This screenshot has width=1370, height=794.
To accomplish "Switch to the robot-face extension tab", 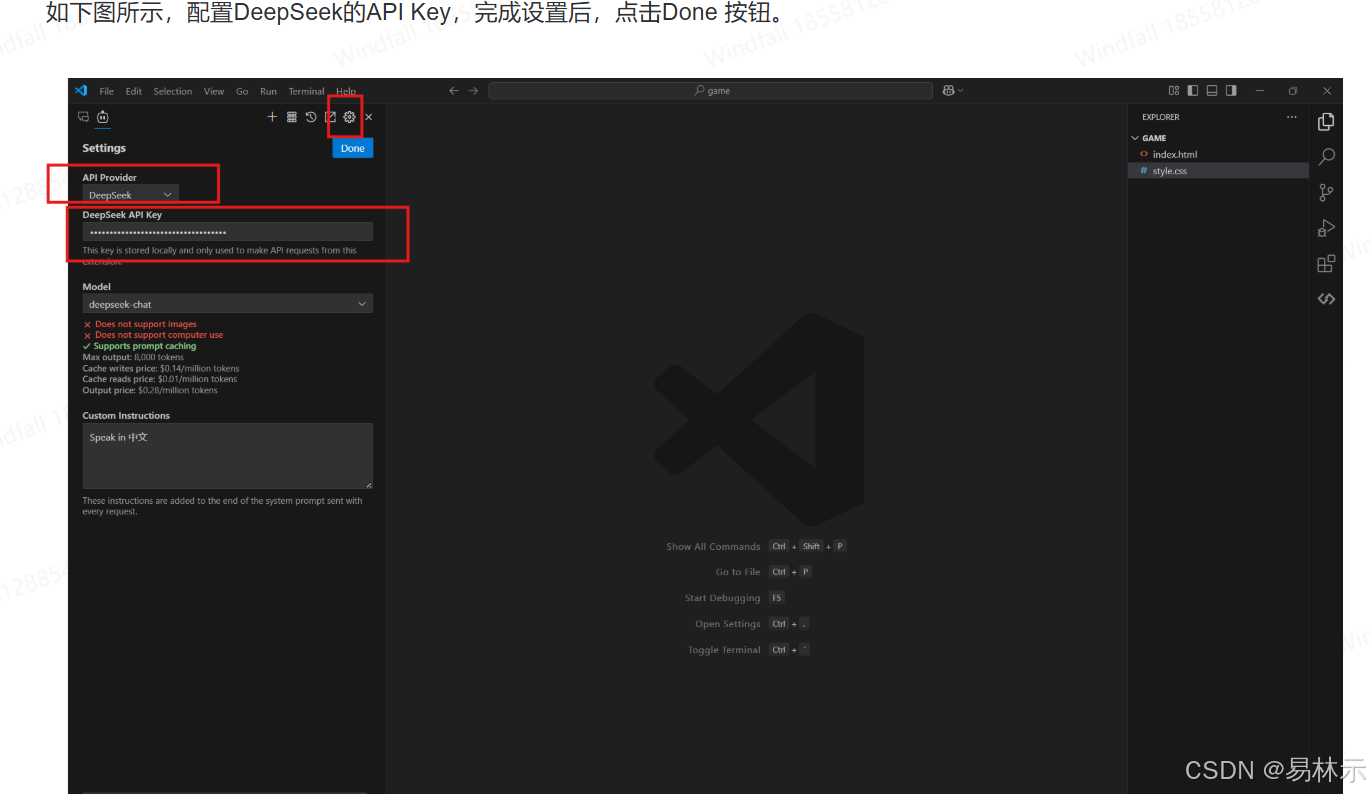I will click(x=102, y=117).
